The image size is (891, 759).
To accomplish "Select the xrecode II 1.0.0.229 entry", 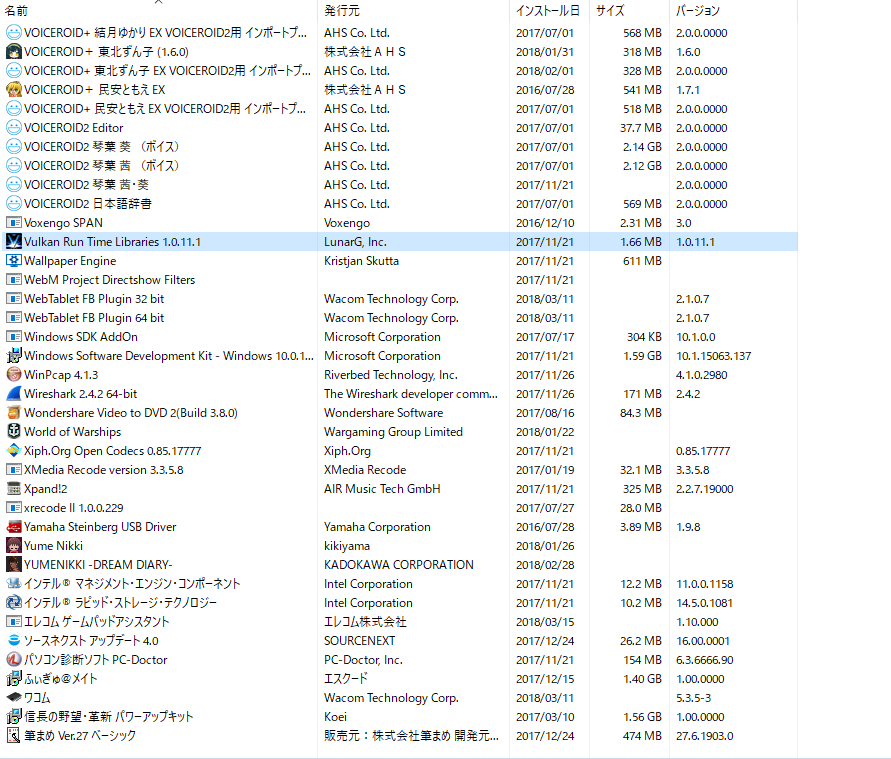I will pos(399,508).
